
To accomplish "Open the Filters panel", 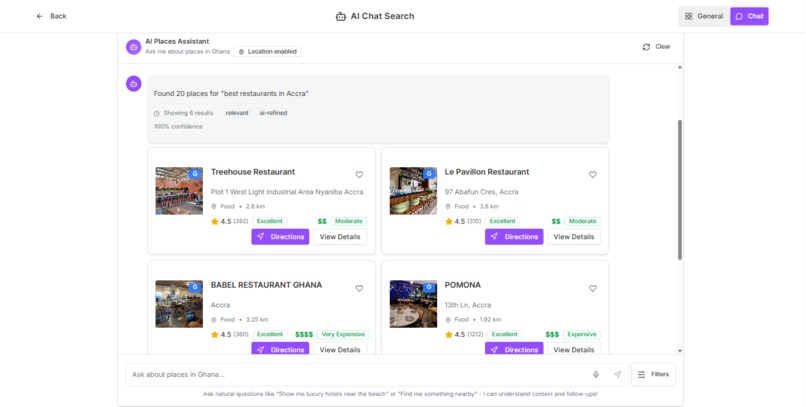I will (x=653, y=375).
